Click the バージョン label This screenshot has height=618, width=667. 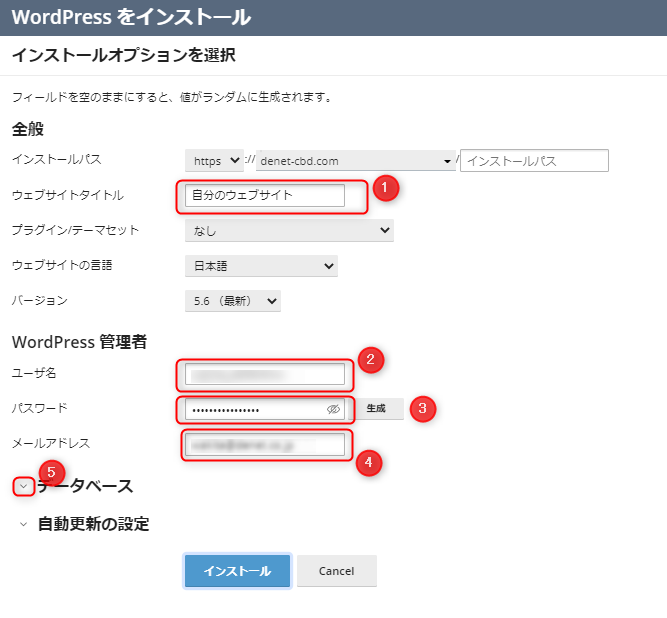(x=40, y=301)
